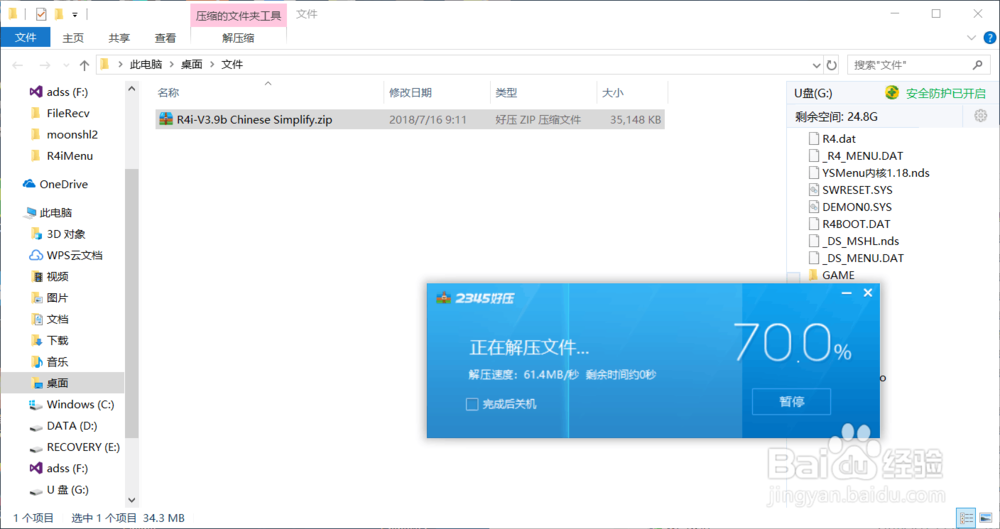
Task: Sort by the 类型 column header
Action: (506, 93)
